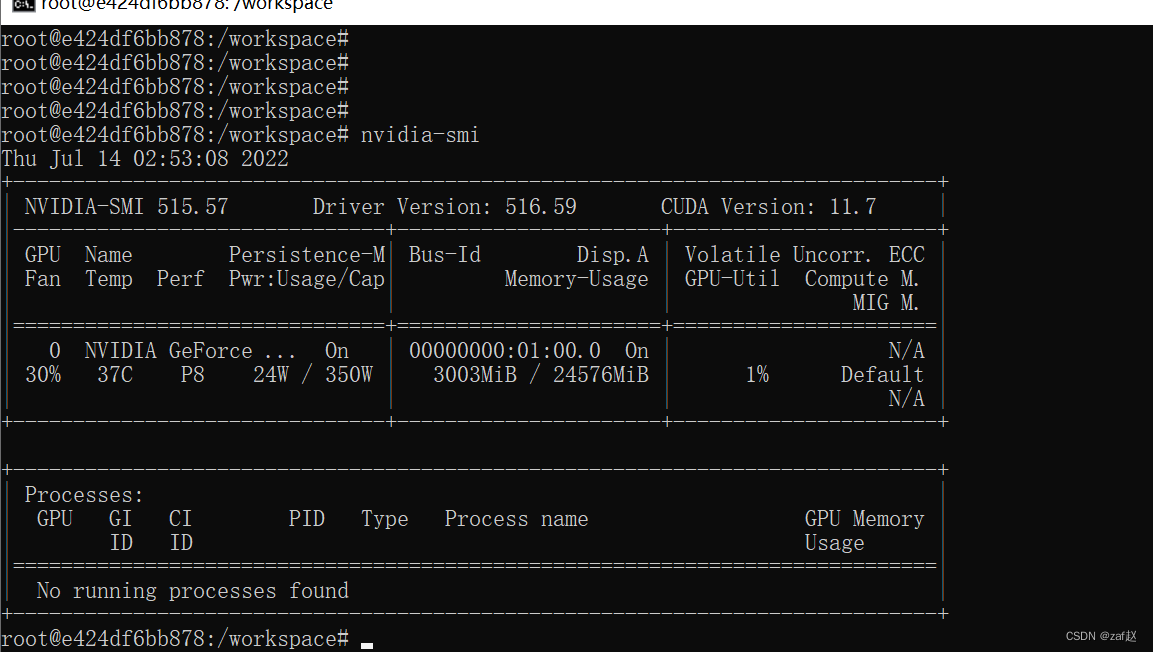
Task: Click the blinking cursor at the command prompt
Action: pos(366,644)
